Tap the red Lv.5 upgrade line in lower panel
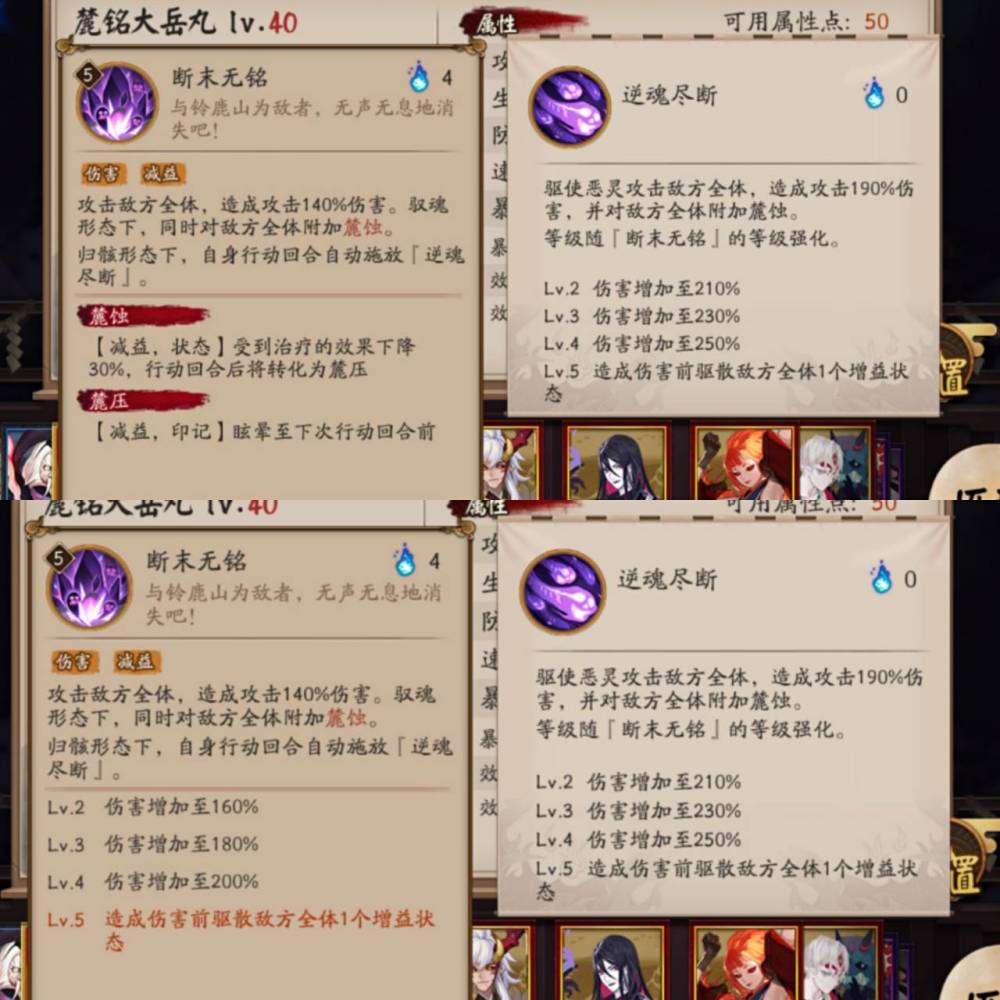1000x1000 pixels. (241, 929)
